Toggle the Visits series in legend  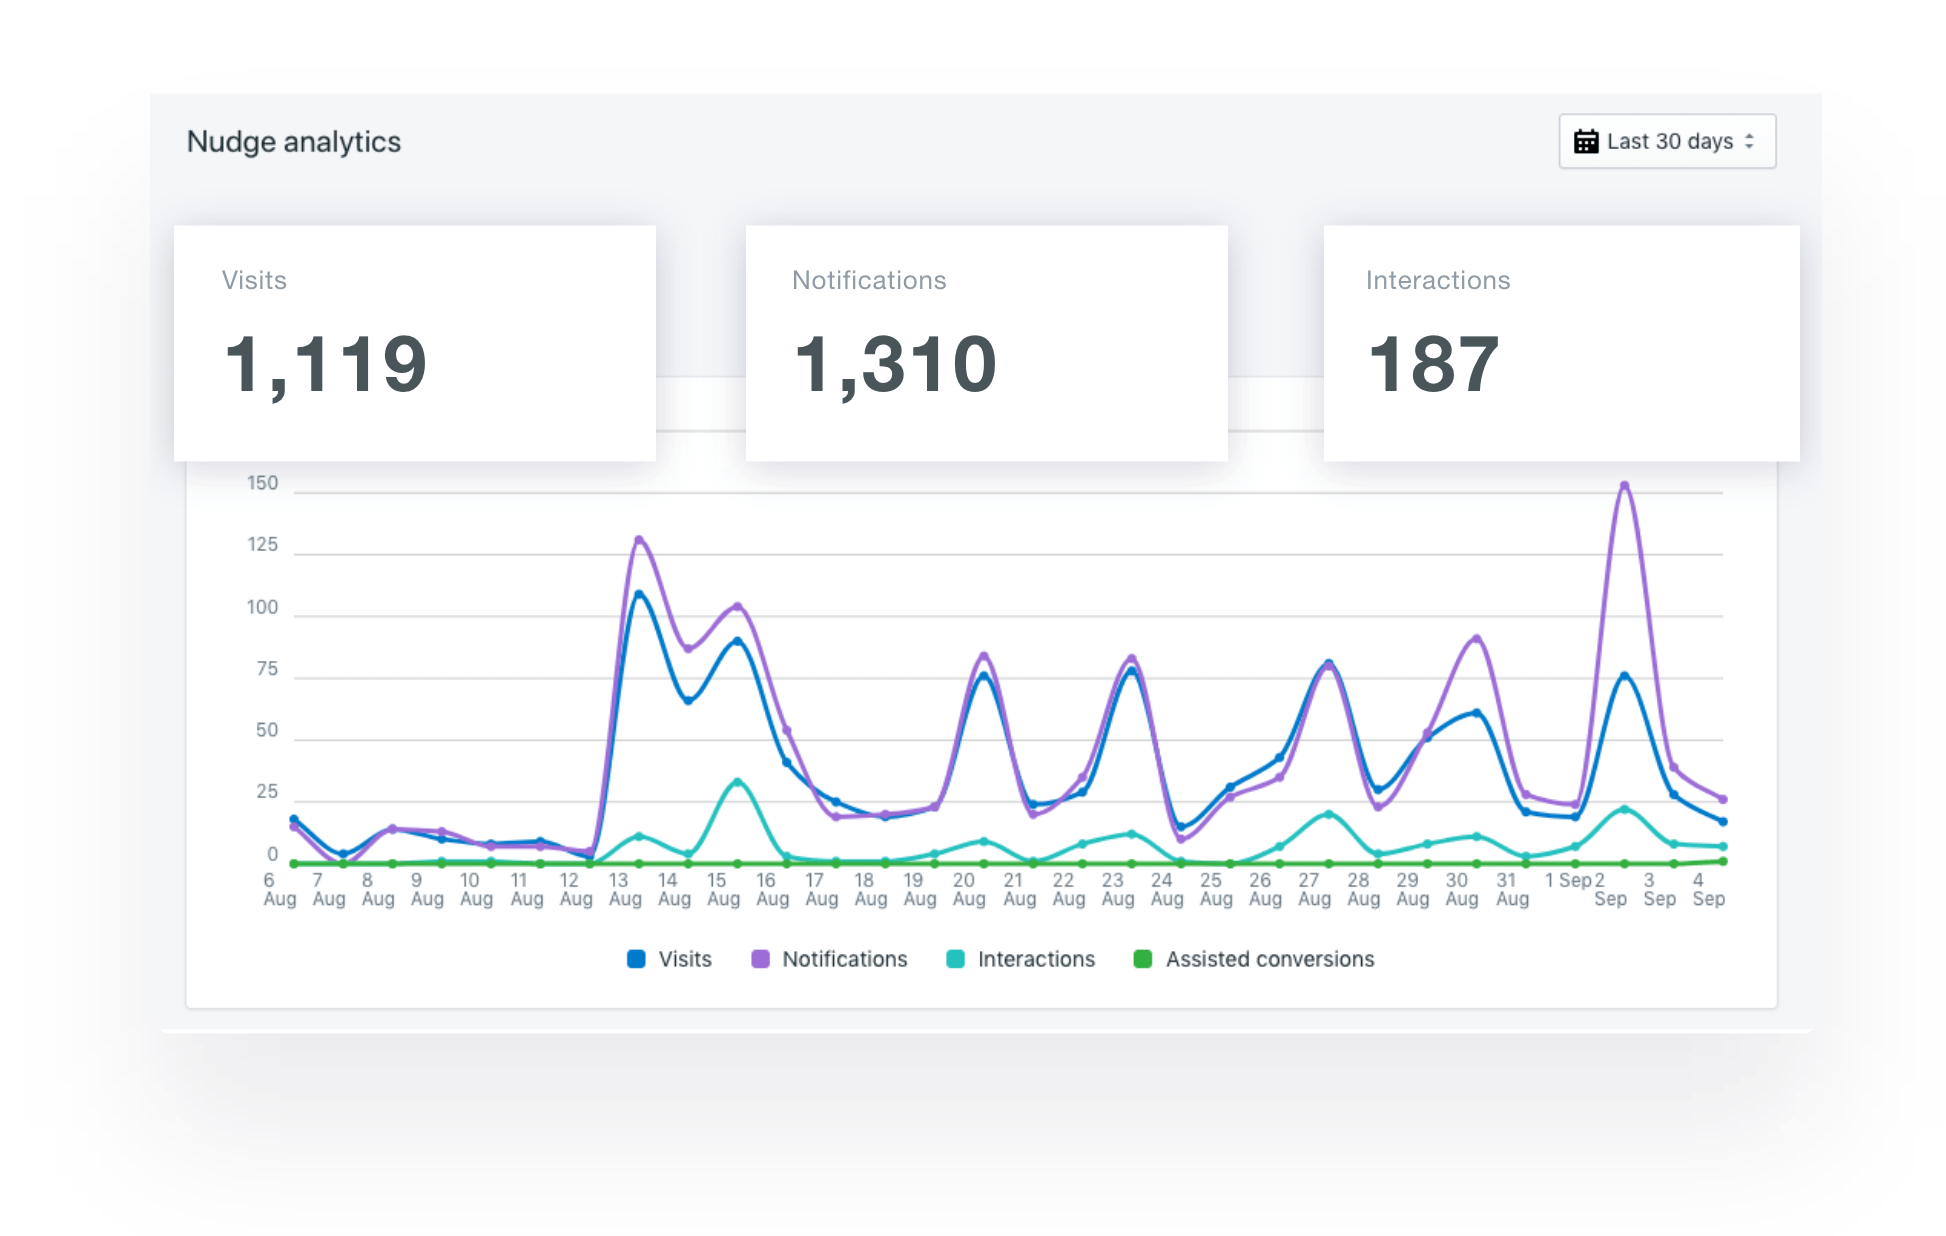(x=685, y=959)
